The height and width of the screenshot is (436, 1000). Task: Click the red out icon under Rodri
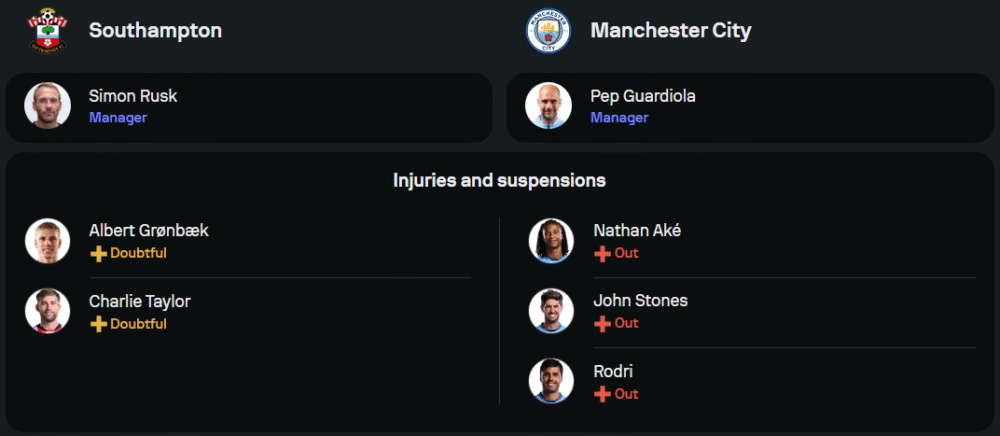(x=602, y=394)
